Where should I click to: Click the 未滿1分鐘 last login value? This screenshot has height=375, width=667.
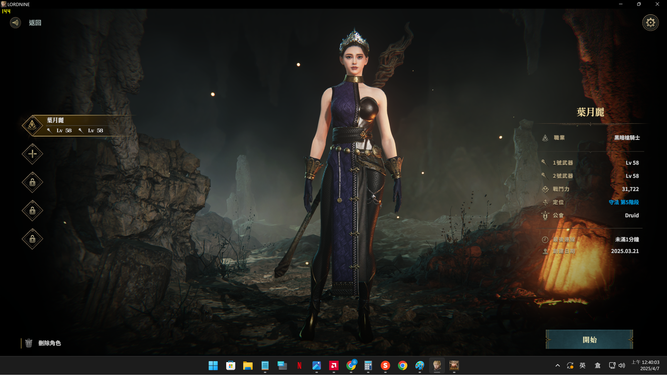click(627, 239)
